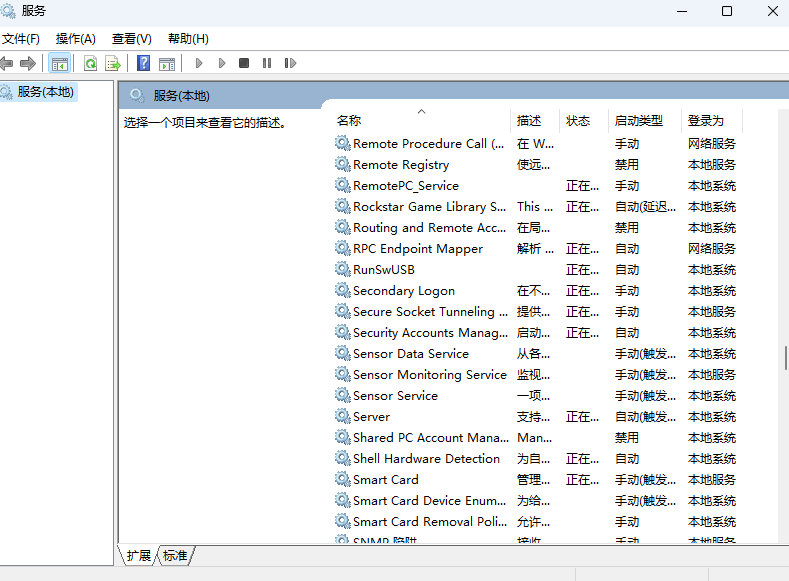This screenshot has width=789, height=581.
Task: Click 本地服务 logon of Sensor Monitoring Service
Action: pyautogui.click(x=712, y=375)
